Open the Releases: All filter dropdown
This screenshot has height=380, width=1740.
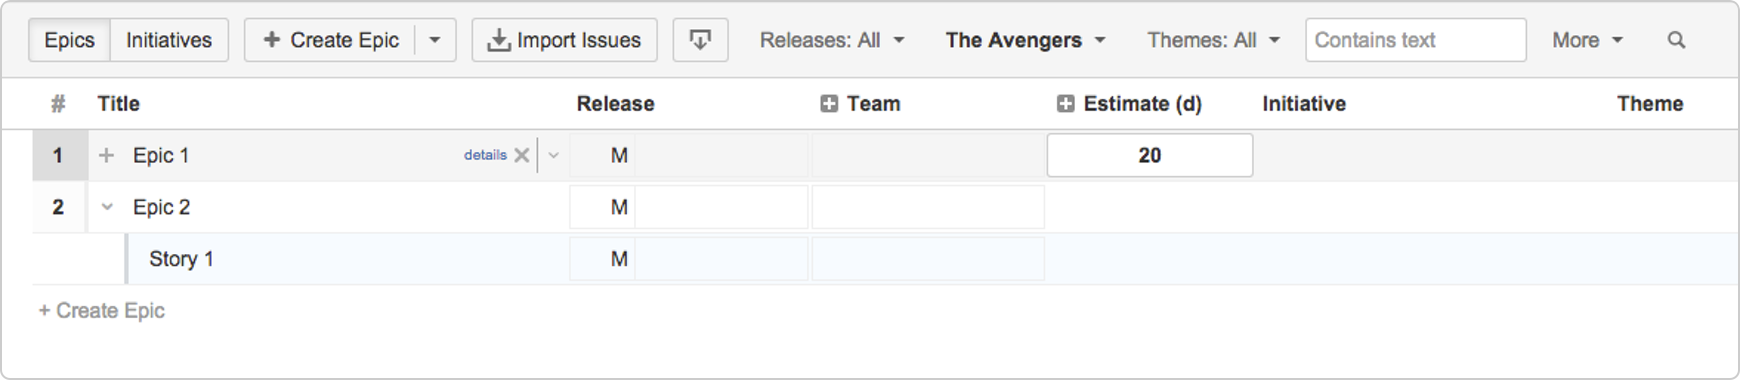pyautogui.click(x=832, y=40)
